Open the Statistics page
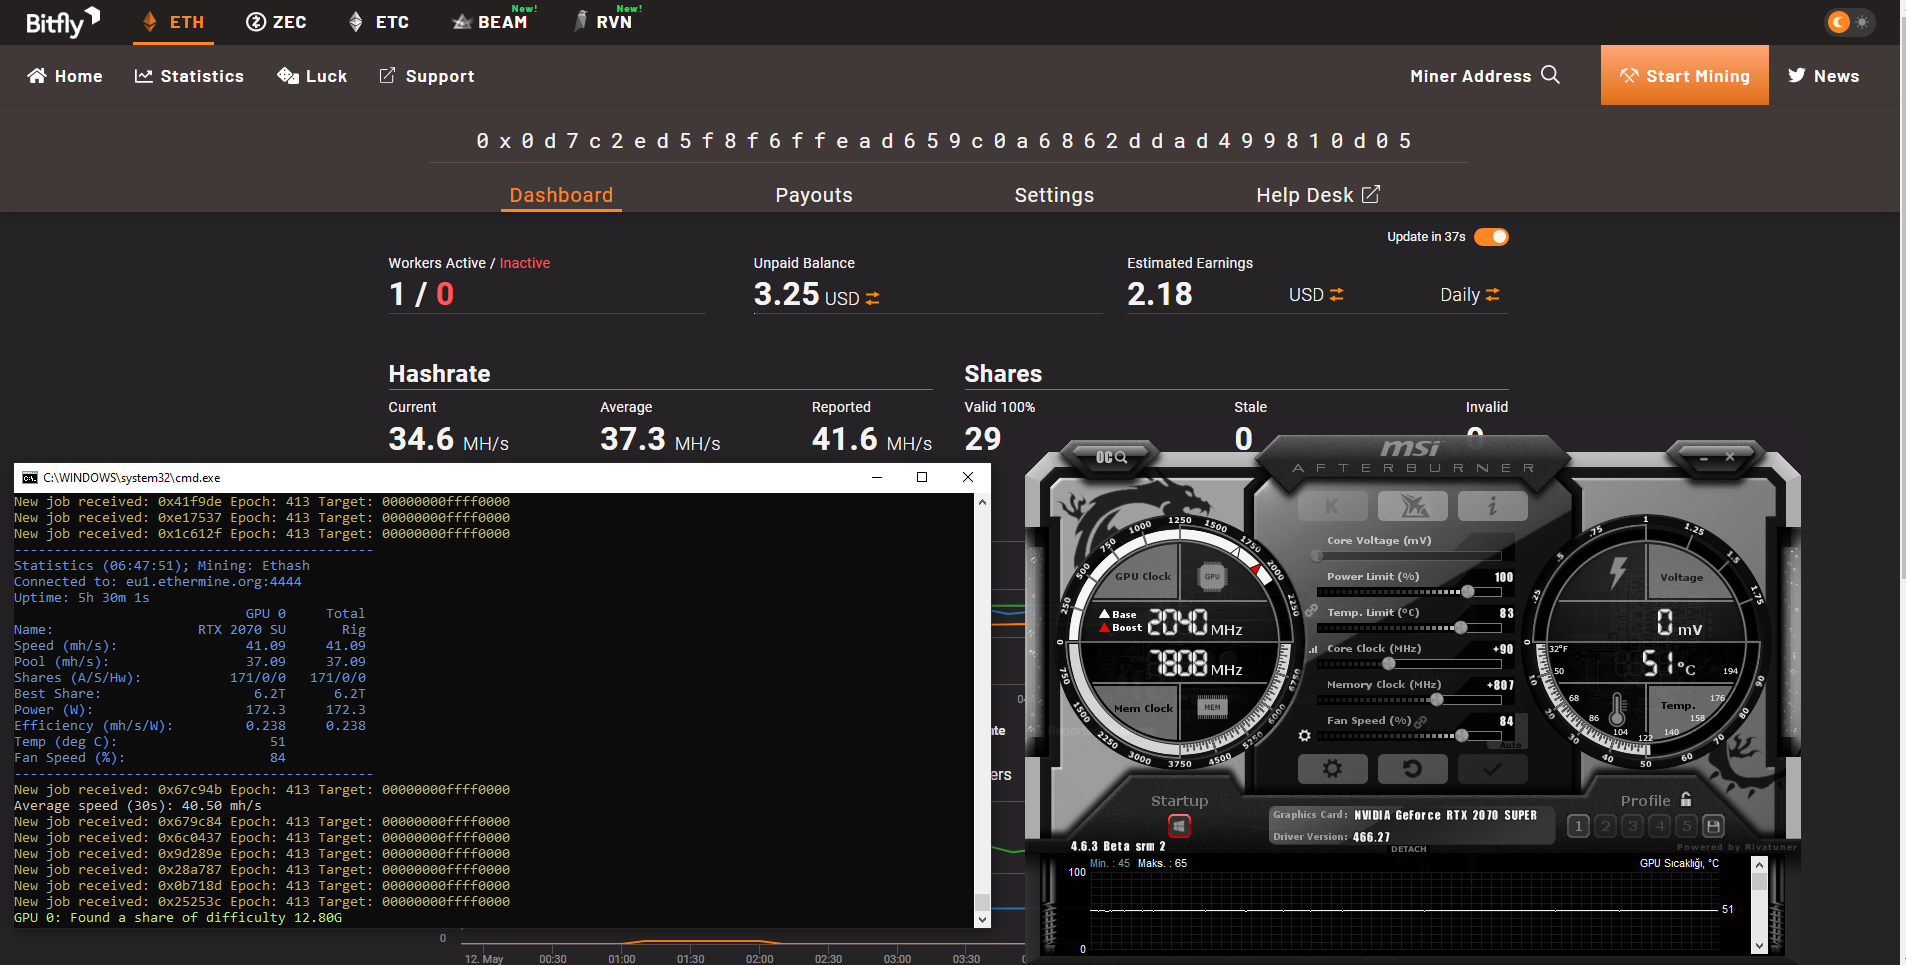This screenshot has width=1906, height=965. pos(189,76)
